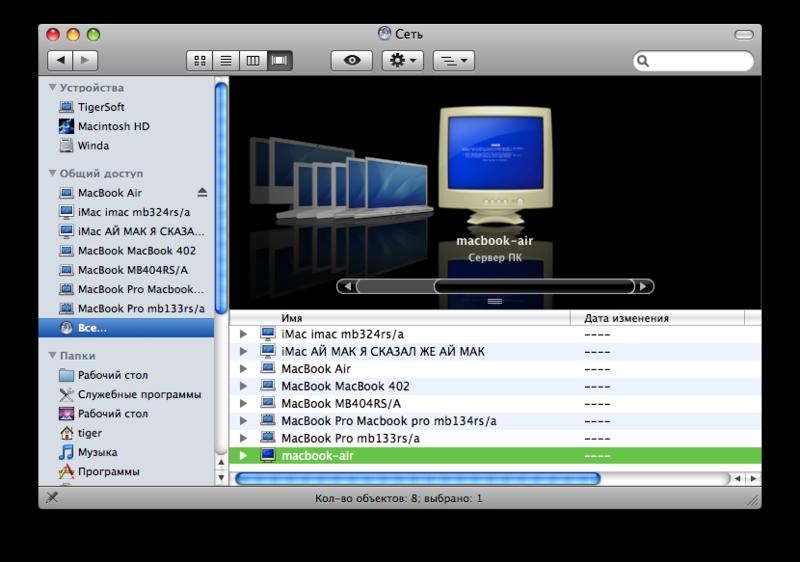The width and height of the screenshot is (800, 562).
Task: Select Все... in the sidebar
Action: [92, 327]
